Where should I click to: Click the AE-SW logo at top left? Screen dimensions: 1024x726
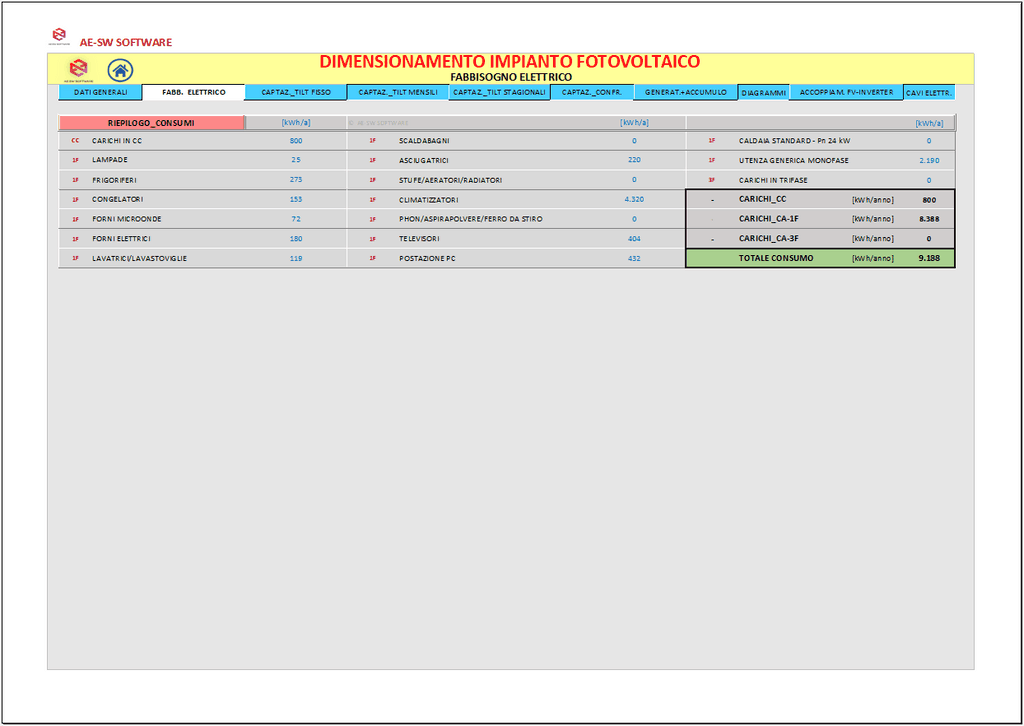(59, 39)
